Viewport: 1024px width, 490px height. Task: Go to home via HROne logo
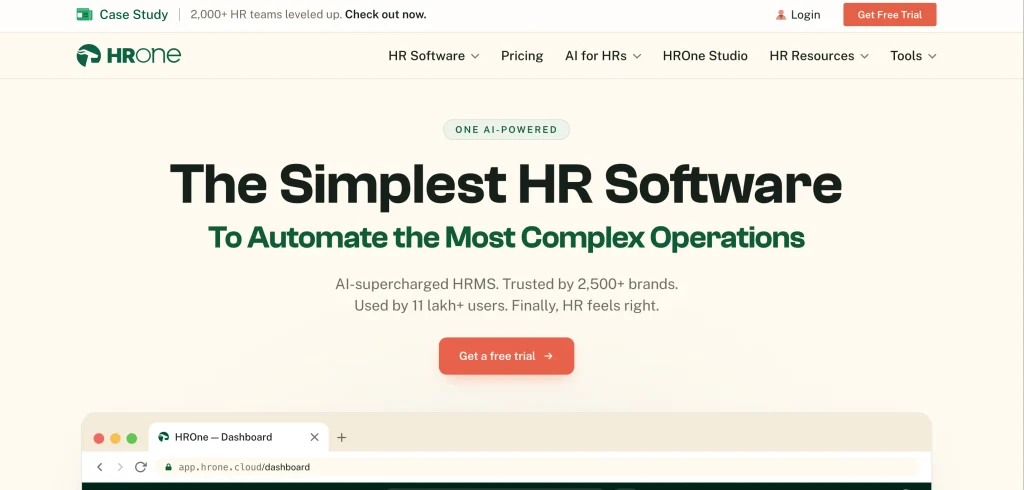(129, 56)
